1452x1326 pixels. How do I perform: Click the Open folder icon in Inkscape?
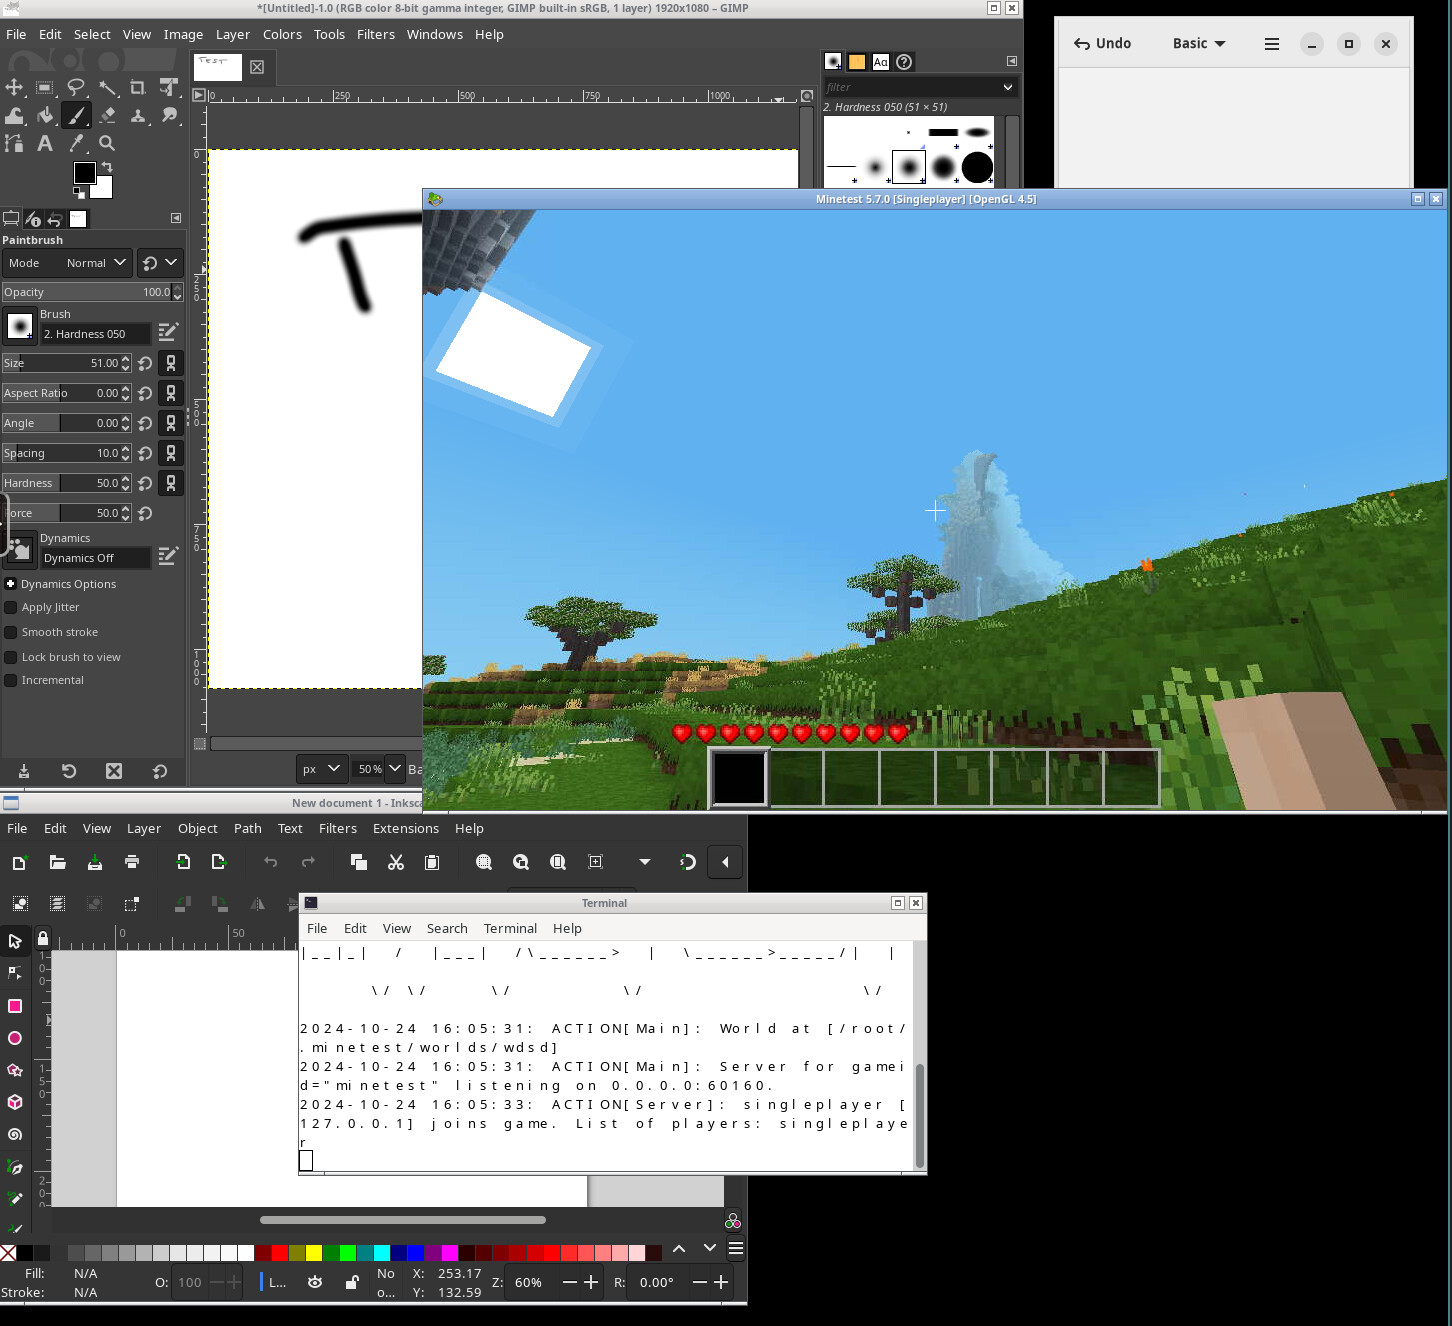pyautogui.click(x=57, y=862)
